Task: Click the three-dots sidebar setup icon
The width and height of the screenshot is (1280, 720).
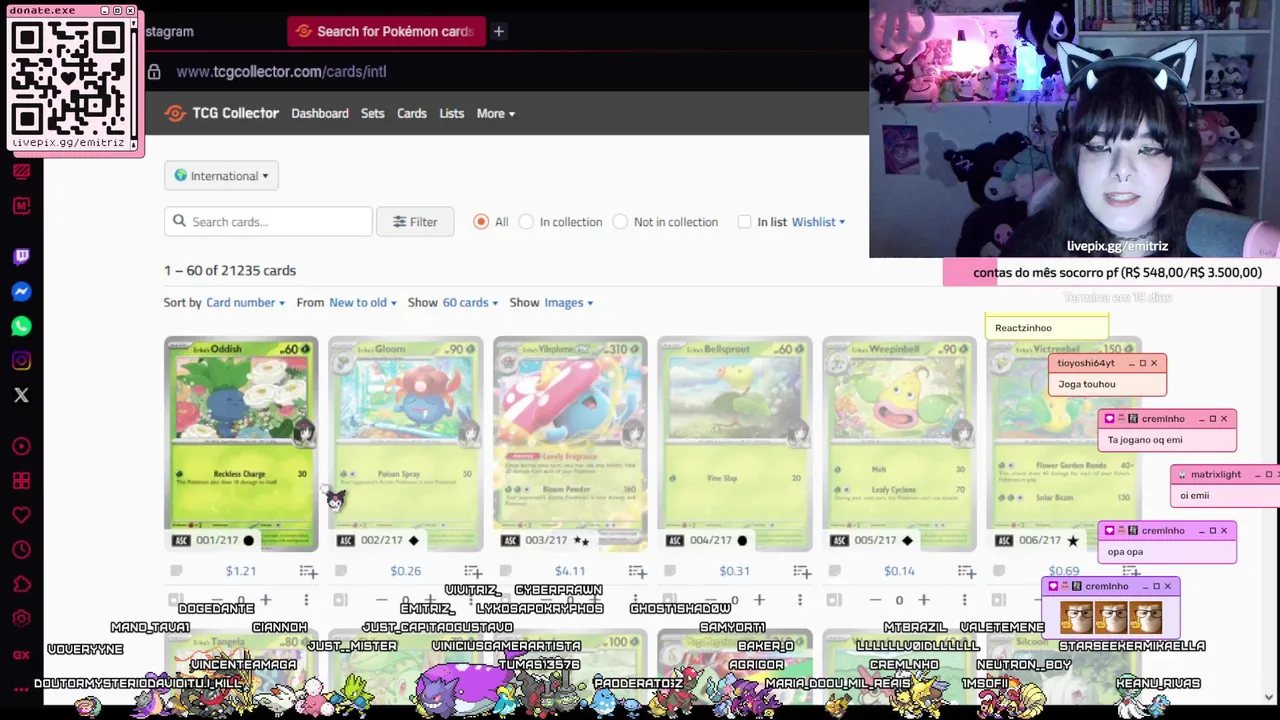Action: click(21, 688)
